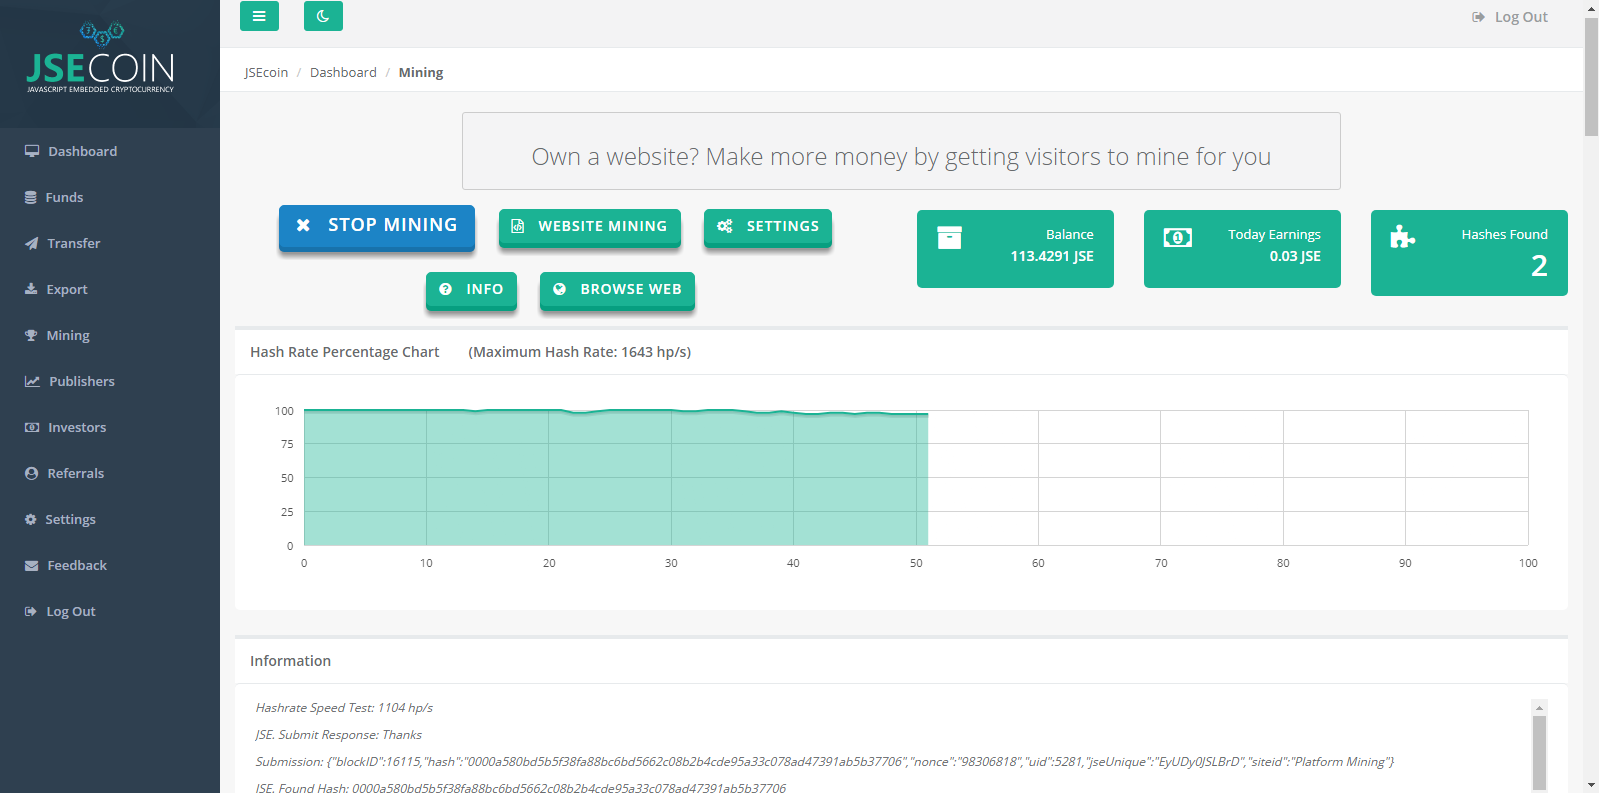Click the Info button
This screenshot has width=1599, height=793.
click(x=471, y=290)
